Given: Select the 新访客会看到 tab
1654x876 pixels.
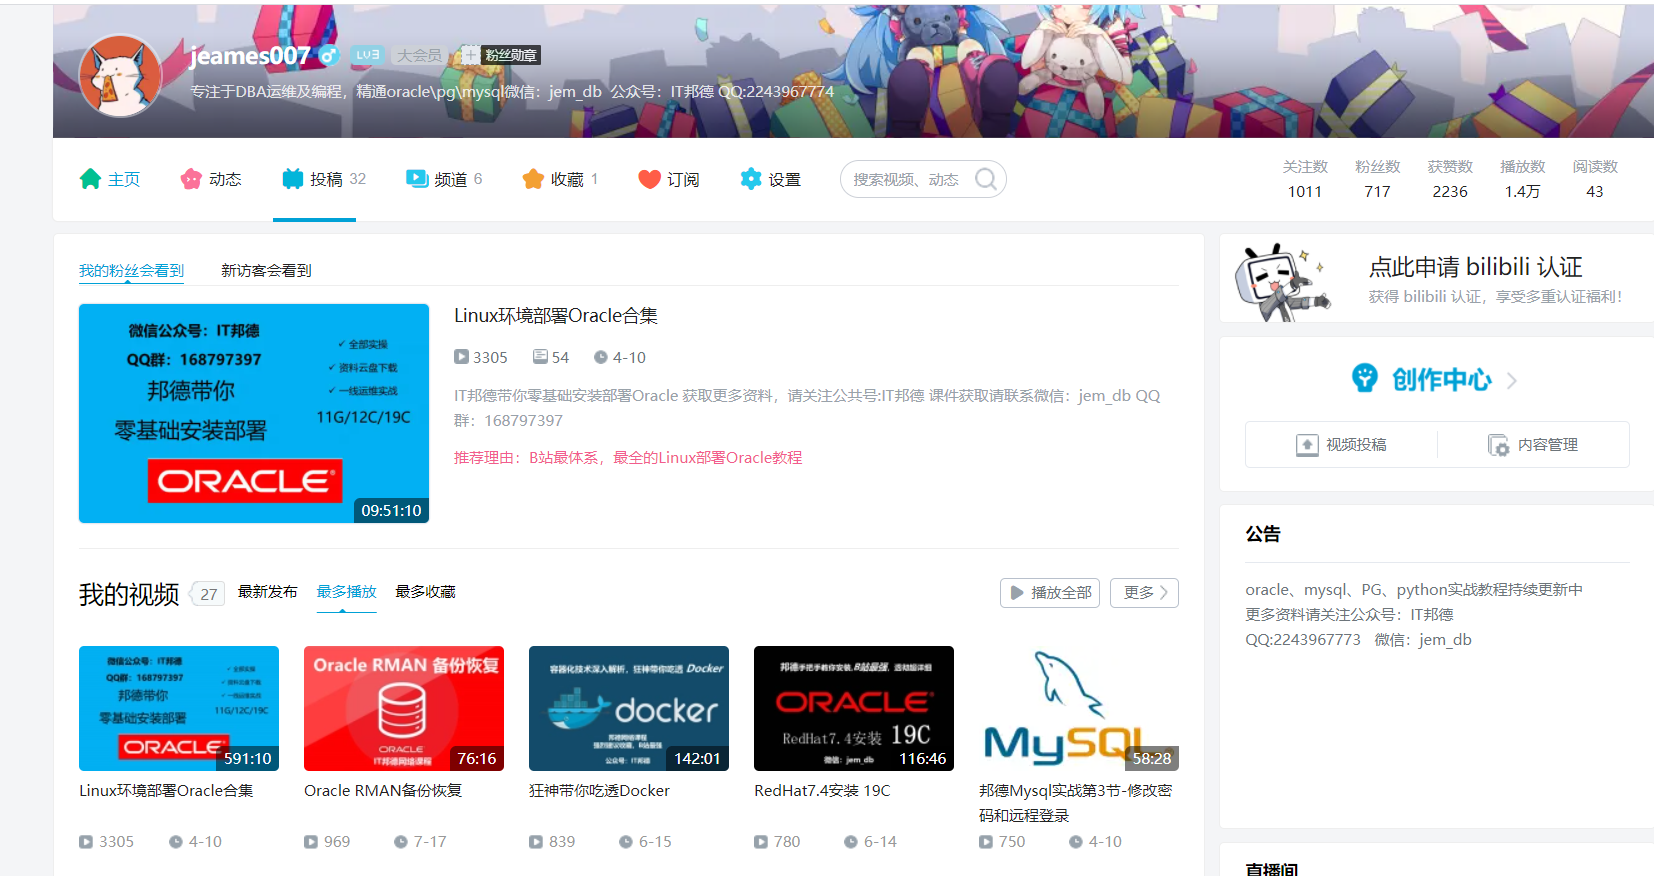Looking at the screenshot, I should (x=266, y=270).
